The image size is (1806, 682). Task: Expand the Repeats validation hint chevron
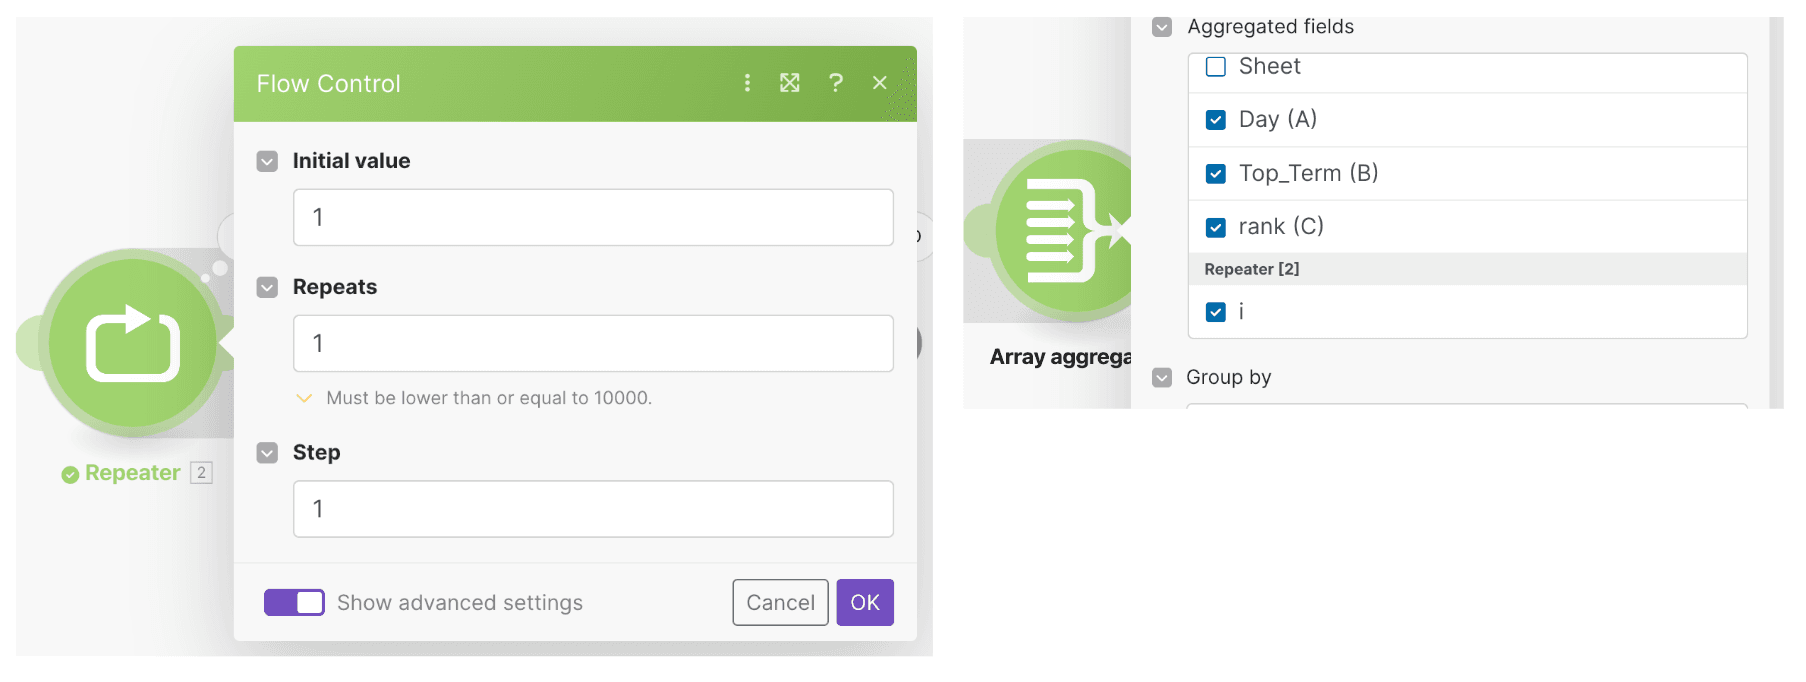pos(305,398)
